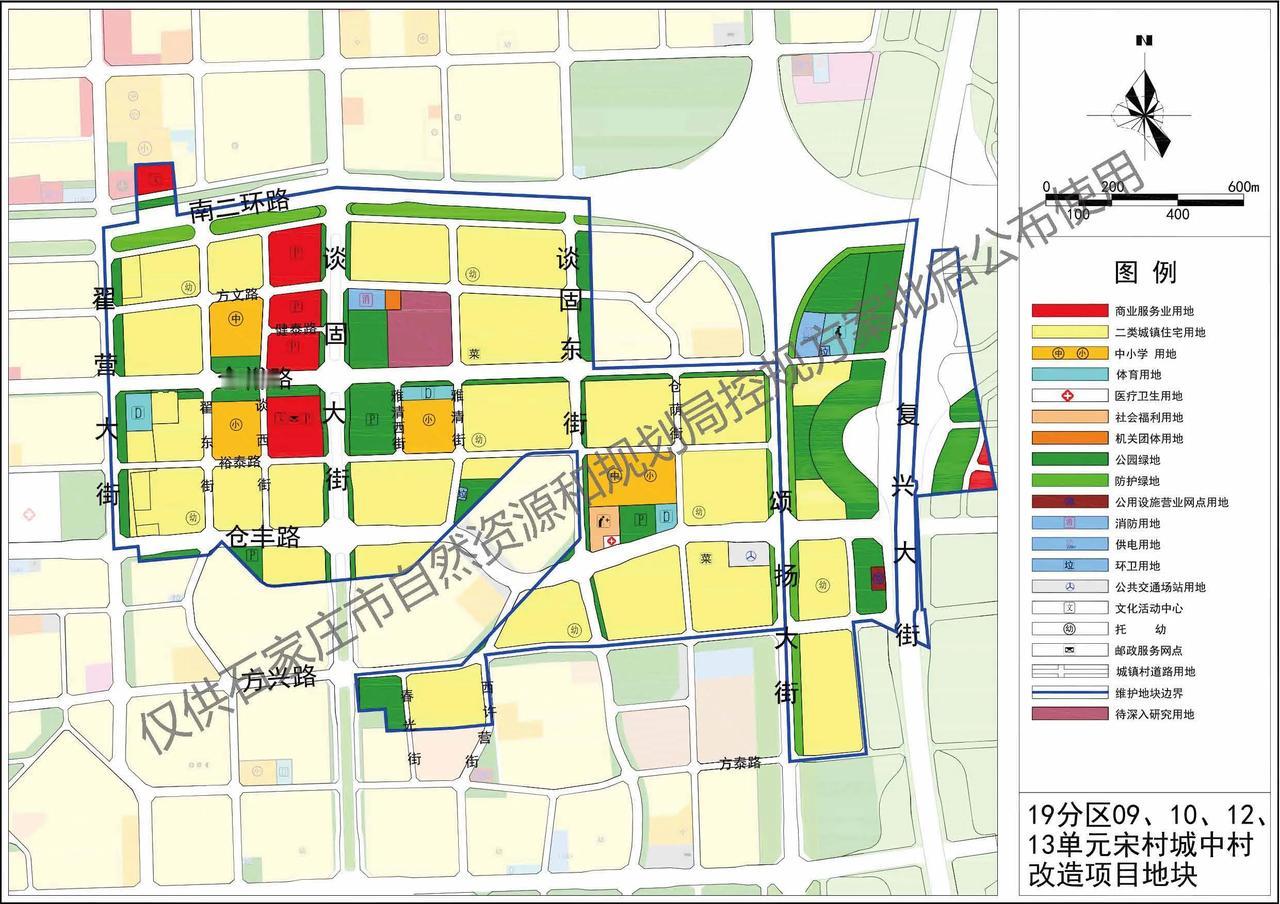
Task: Click the 仓丰路 road label
Action: (x=264, y=537)
